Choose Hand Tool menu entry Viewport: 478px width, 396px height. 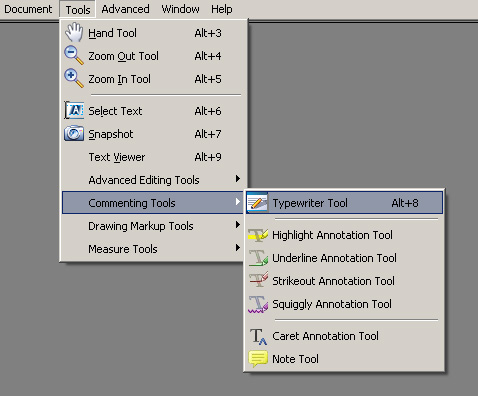click(x=153, y=33)
